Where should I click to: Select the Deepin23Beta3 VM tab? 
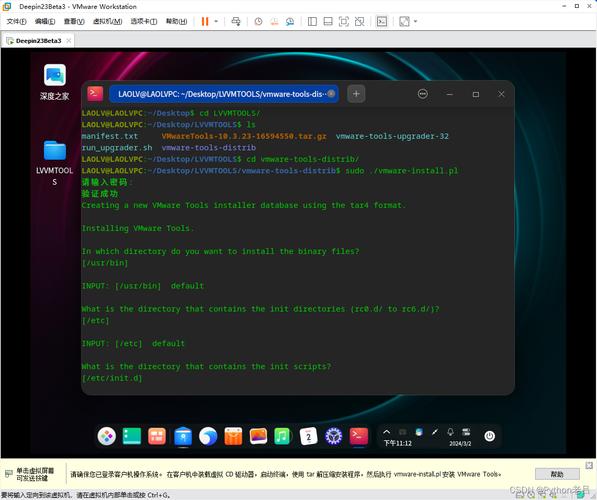(38, 41)
